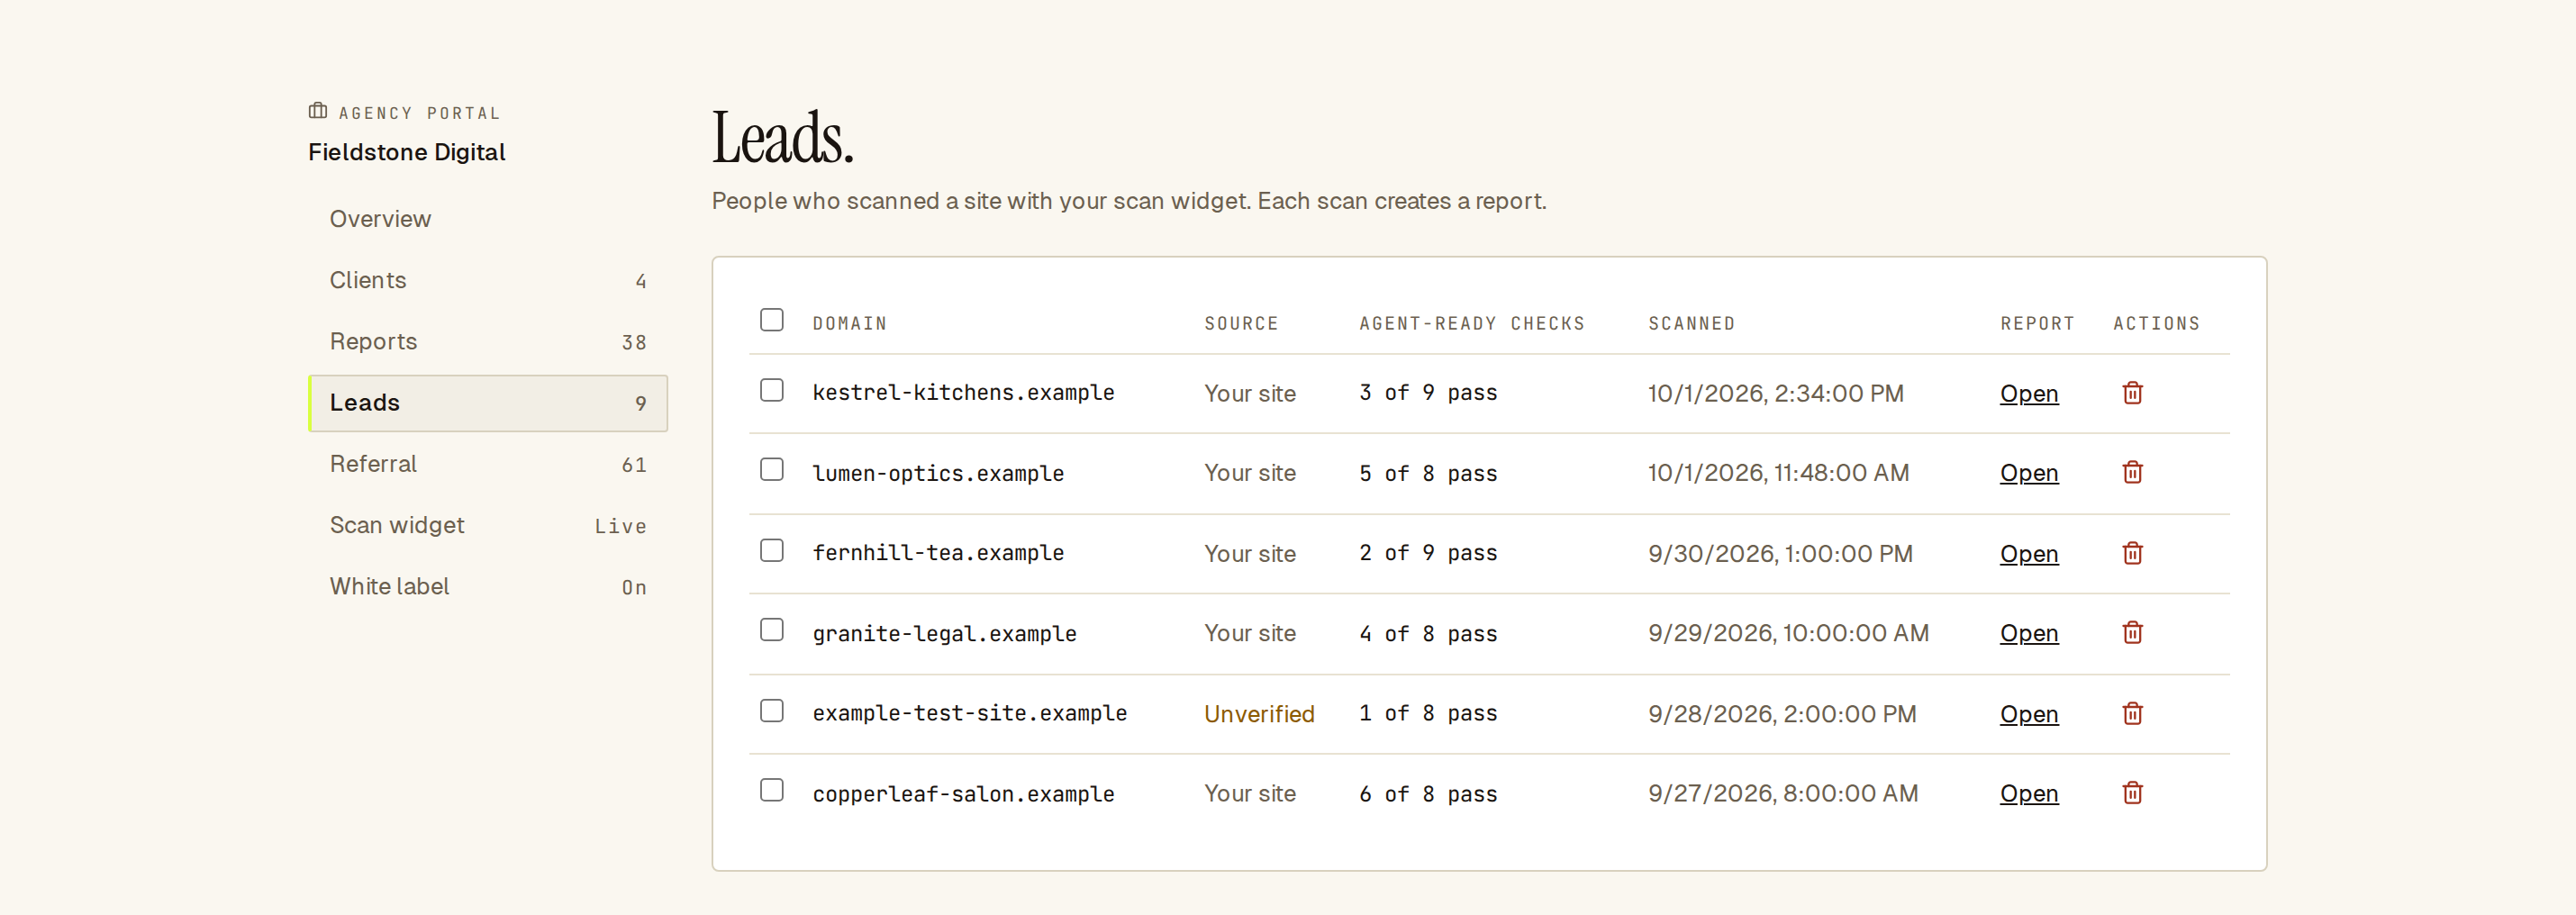Navigate to Reports in sidebar
The height and width of the screenshot is (915, 2576).
click(488, 342)
